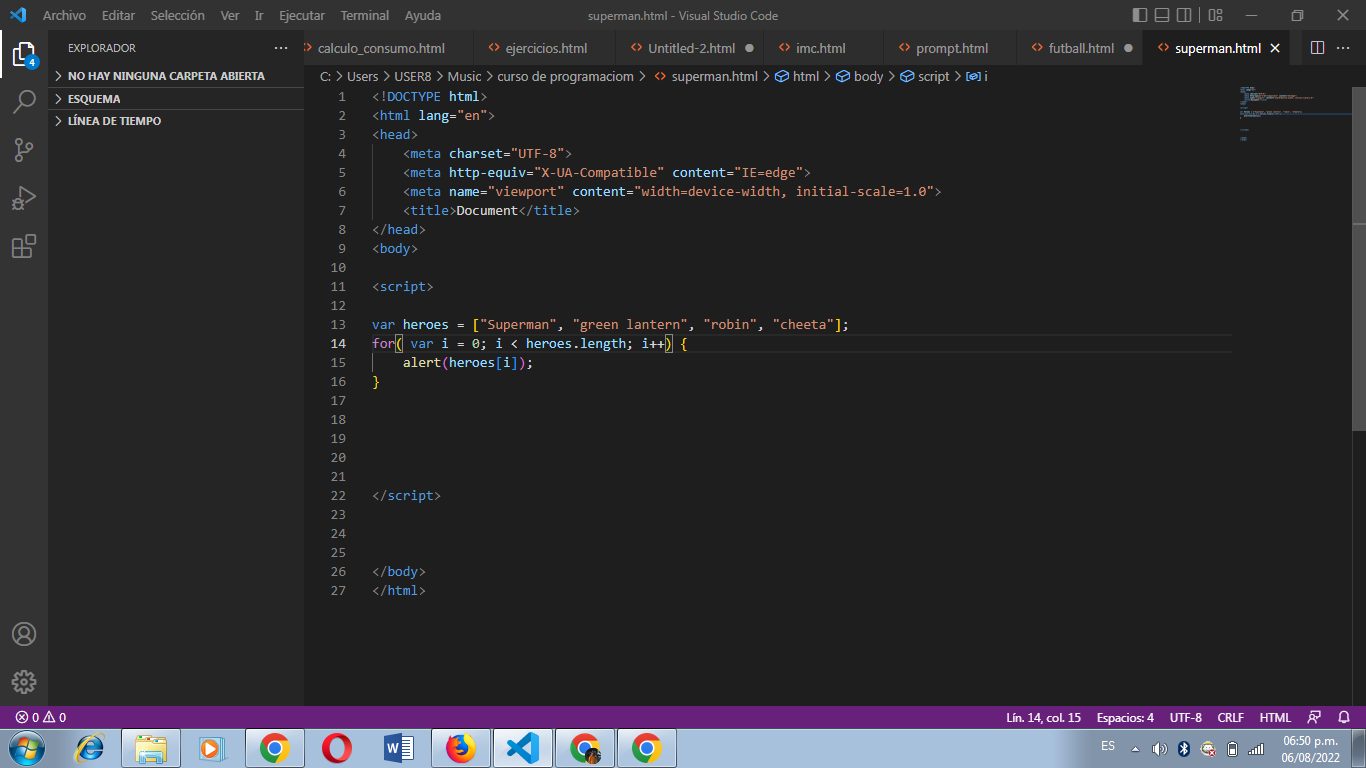Switch to ejercicios.html tab
The image size is (1366, 768).
coord(546,48)
